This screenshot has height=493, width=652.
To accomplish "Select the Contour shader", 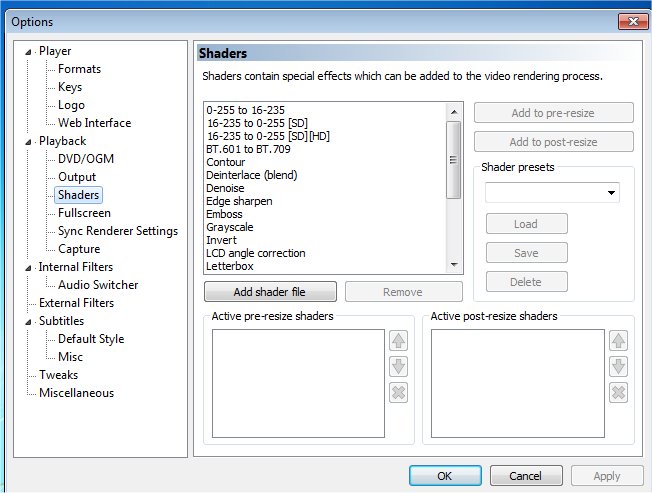I will (x=226, y=162).
